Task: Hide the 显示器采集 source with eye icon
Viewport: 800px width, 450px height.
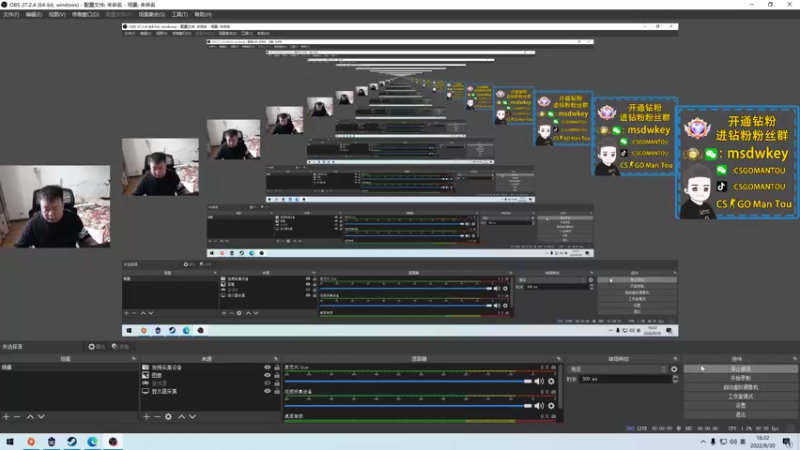Action: point(267,391)
